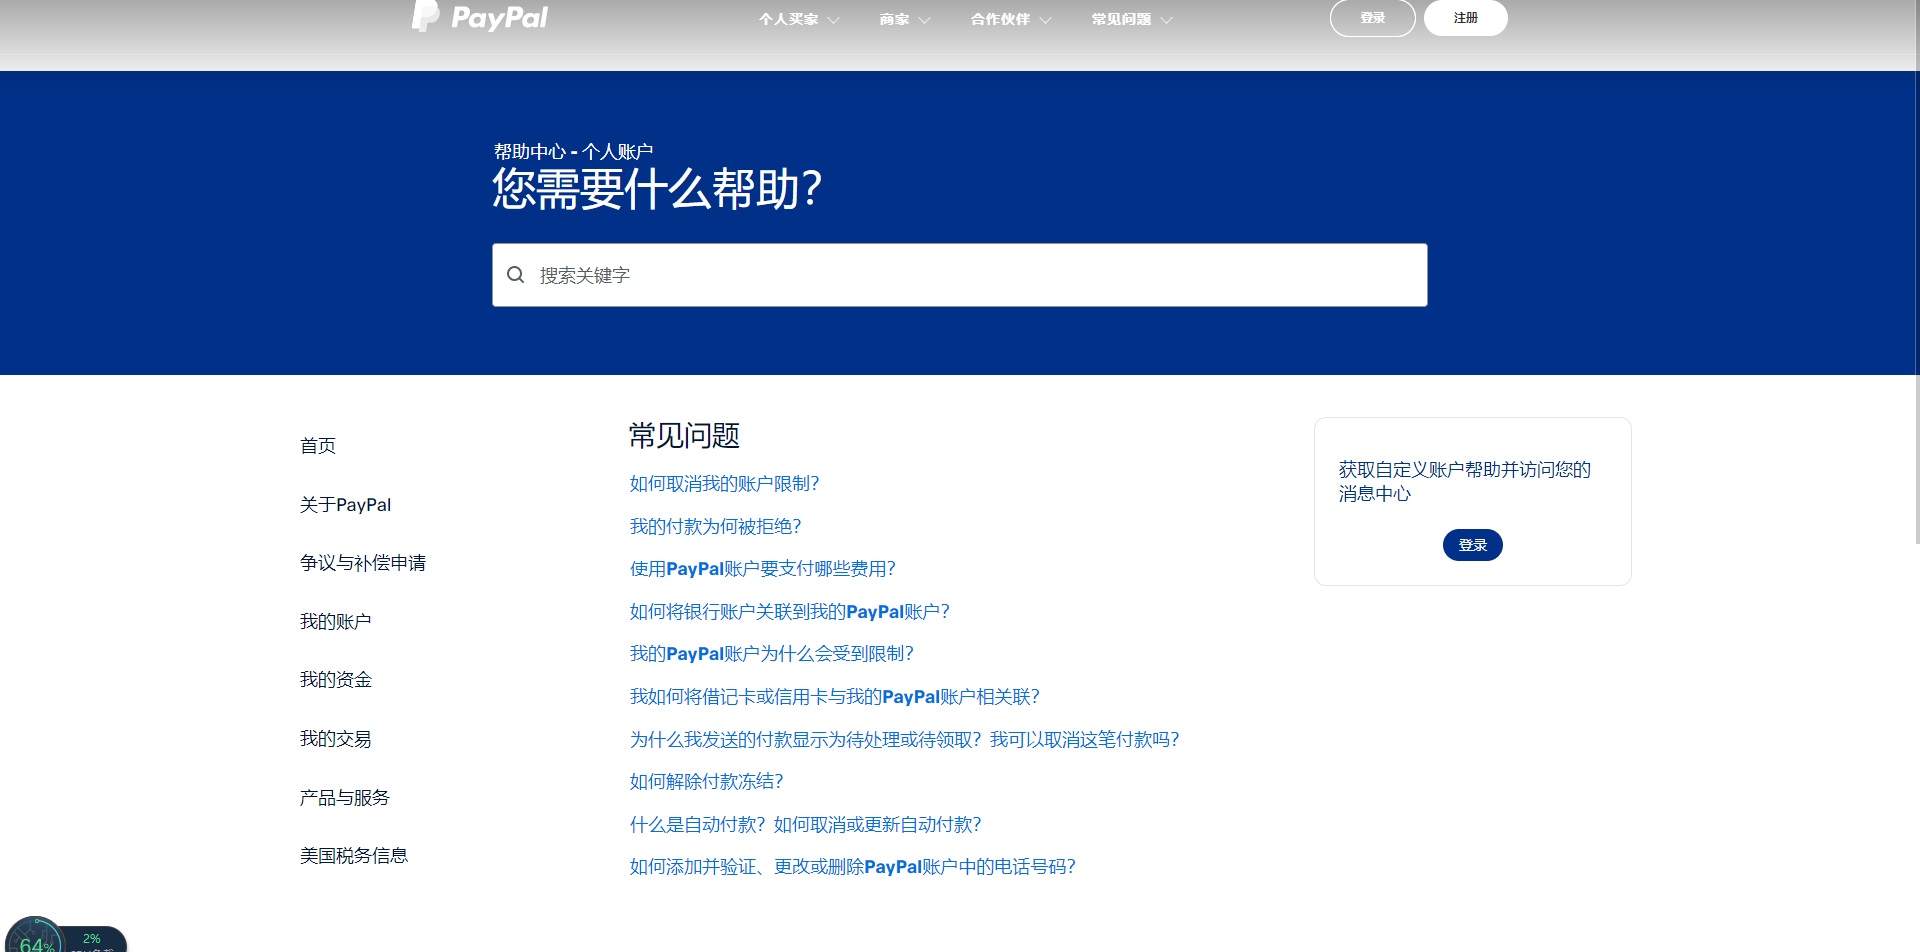Screen dimensions: 1920x952
Task: Click the 常见问题 section heading
Action: 685,436
